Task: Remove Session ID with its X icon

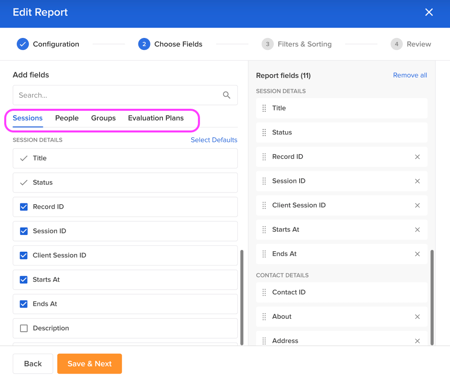Action: 417,181
